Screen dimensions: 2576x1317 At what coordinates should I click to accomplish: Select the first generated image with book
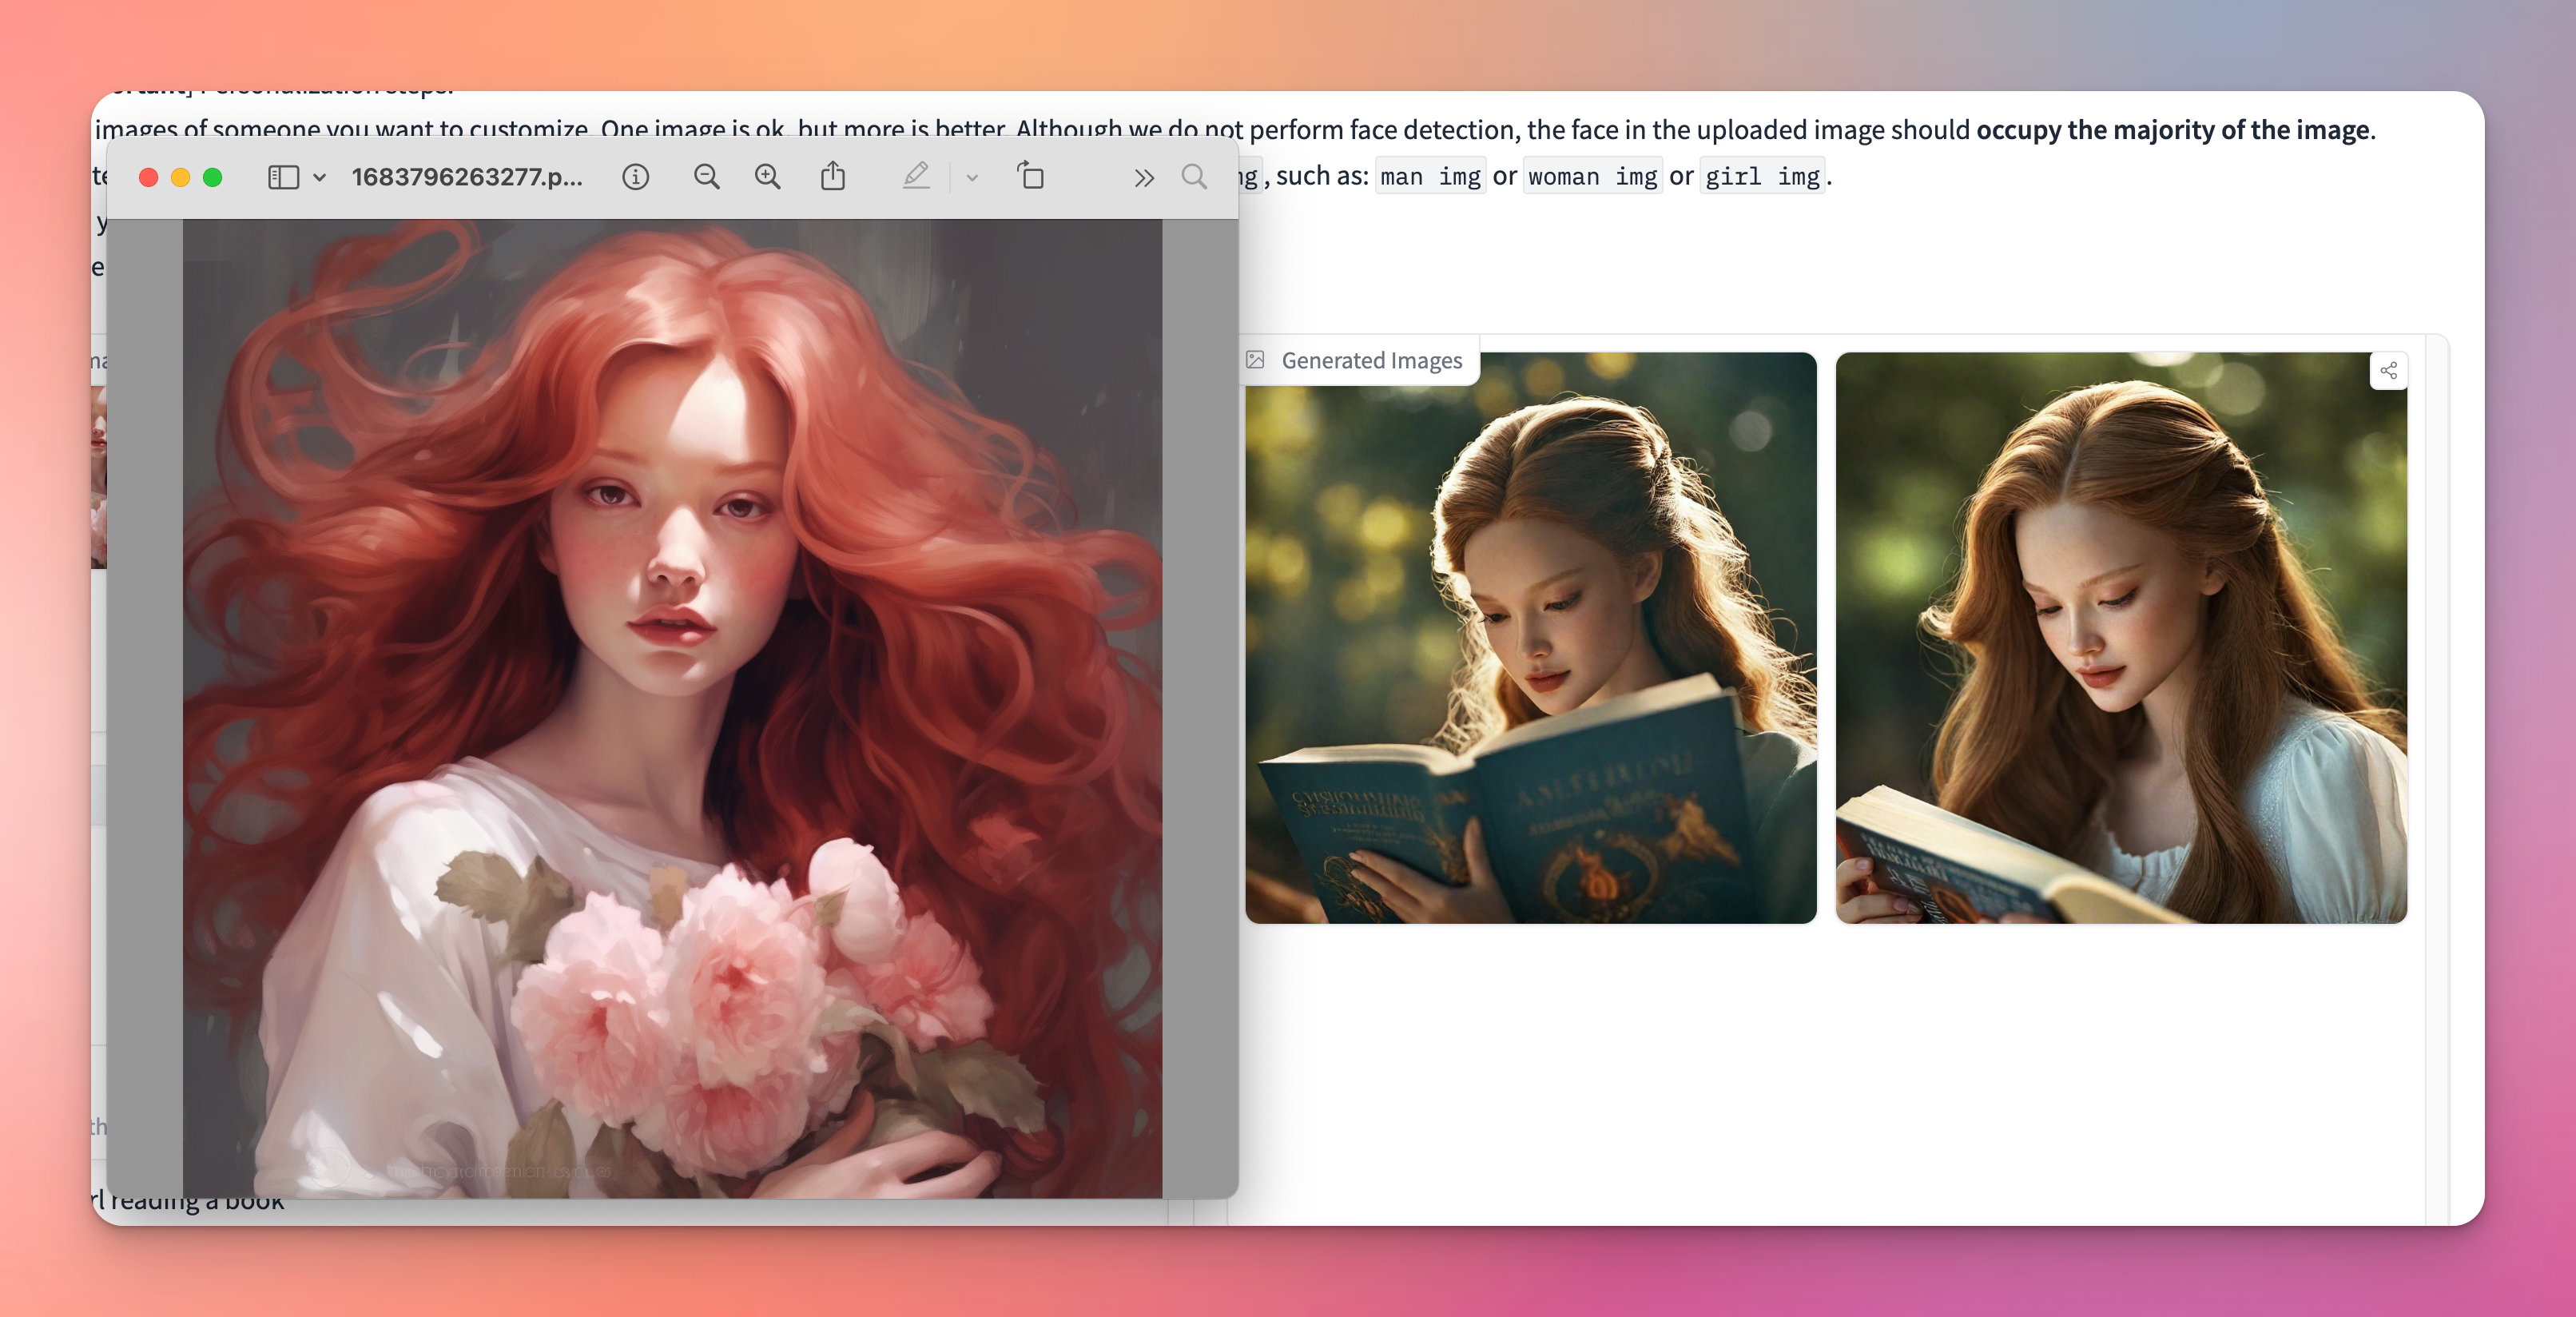(1530, 640)
